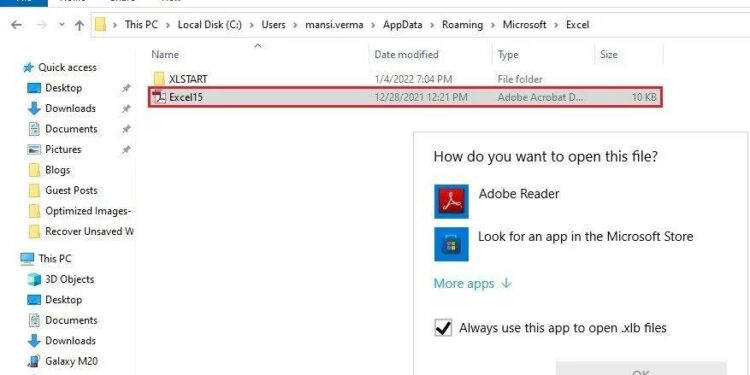Select This PC in navigation pane
The height and width of the screenshot is (375, 750).
[x=55, y=259]
